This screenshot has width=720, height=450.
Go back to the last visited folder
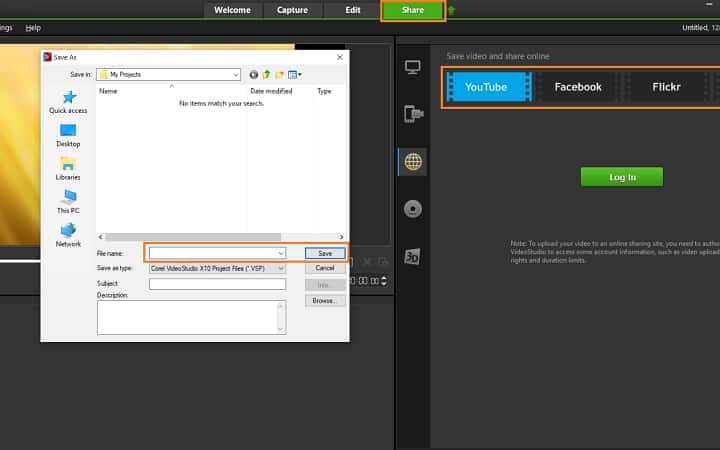[253, 74]
